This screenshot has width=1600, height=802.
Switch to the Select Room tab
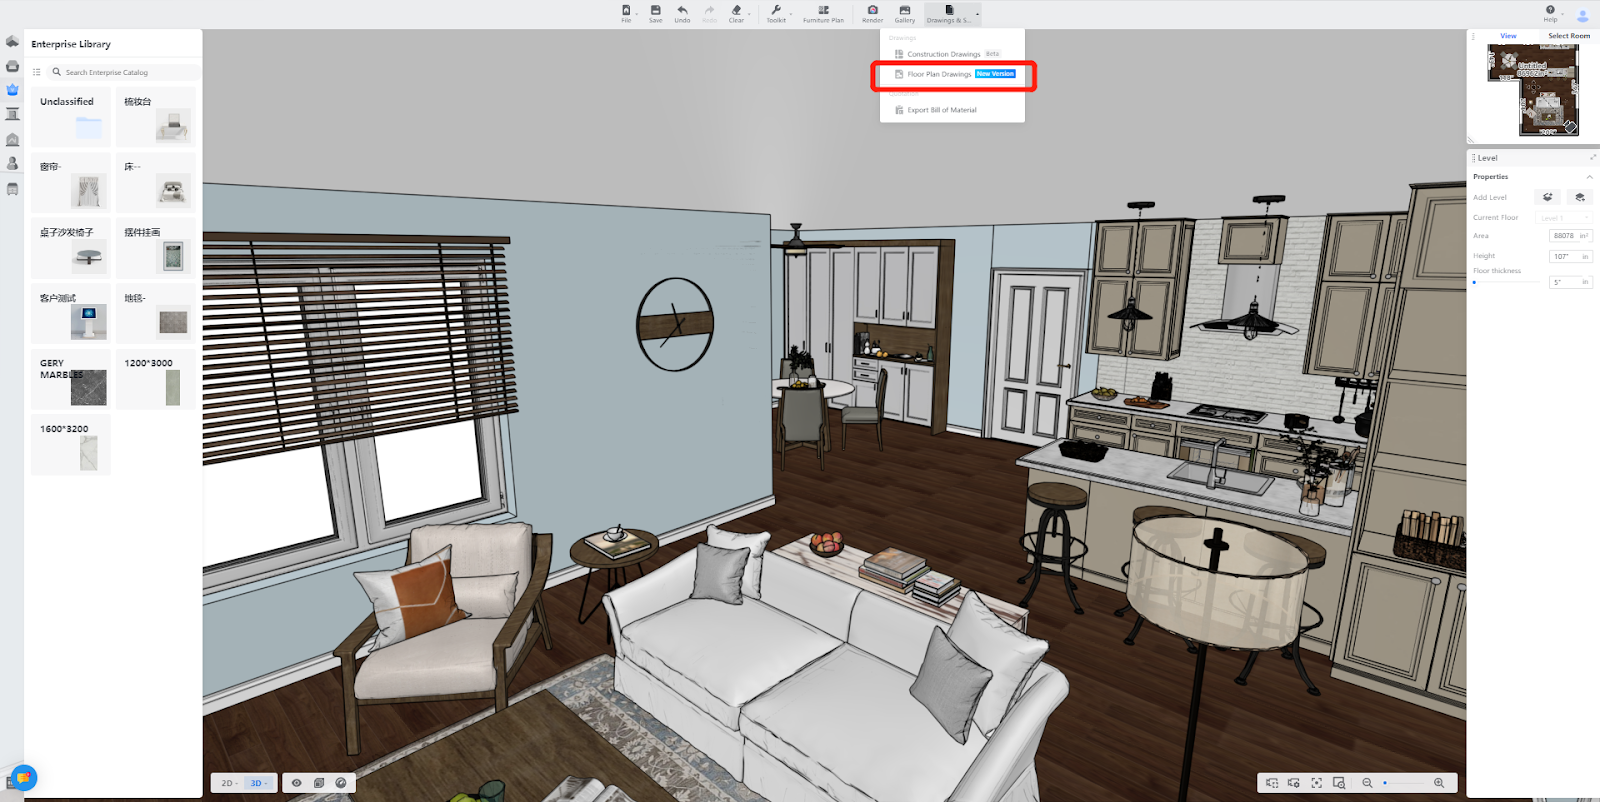pyautogui.click(x=1568, y=36)
